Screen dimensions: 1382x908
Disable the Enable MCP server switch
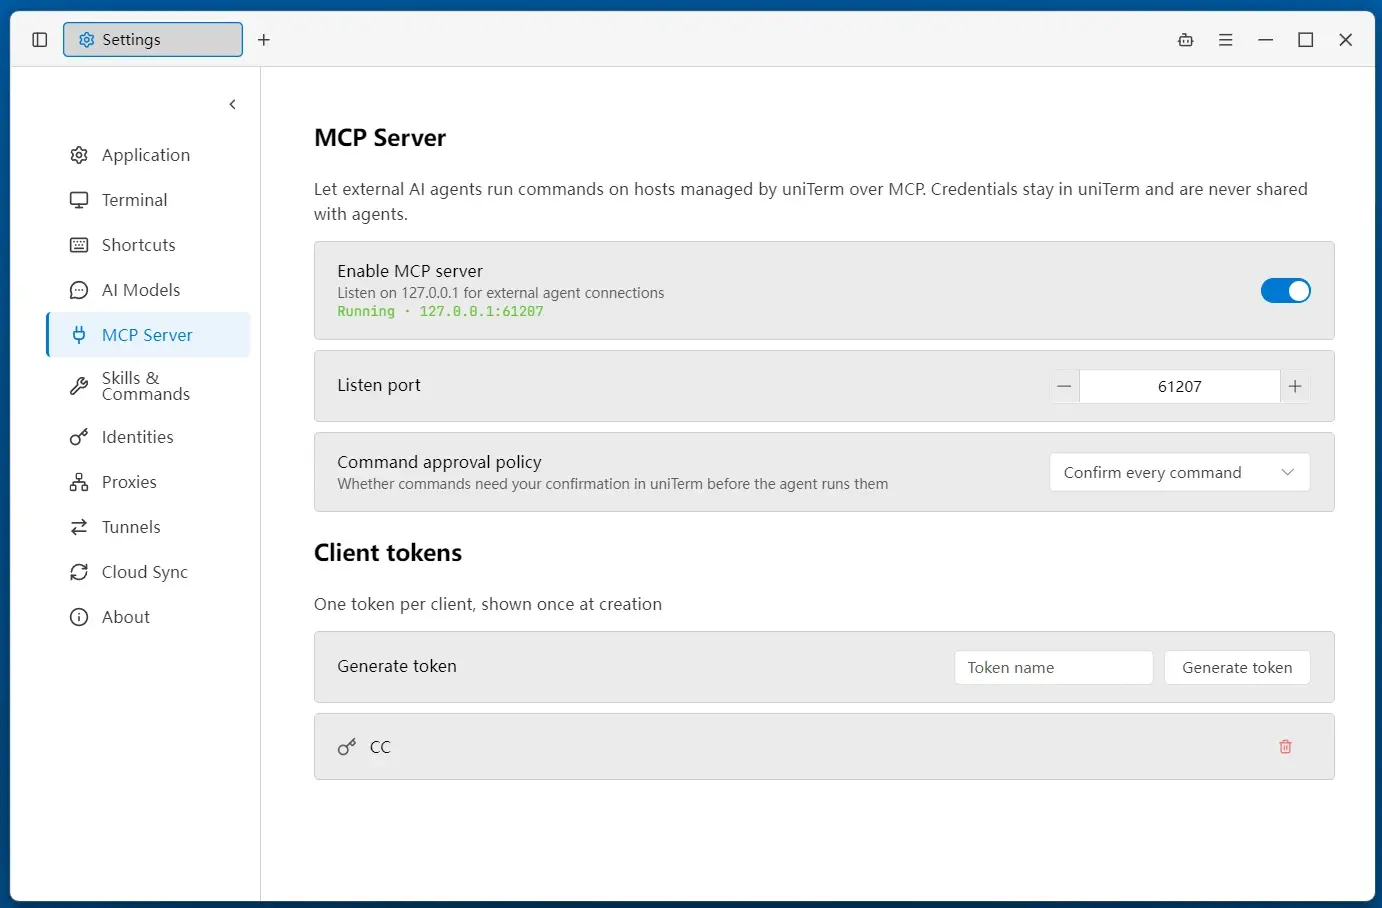tap(1285, 291)
